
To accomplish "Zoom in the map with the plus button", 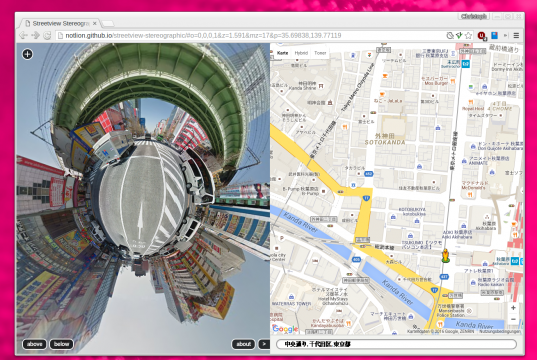I will pos(513,308).
